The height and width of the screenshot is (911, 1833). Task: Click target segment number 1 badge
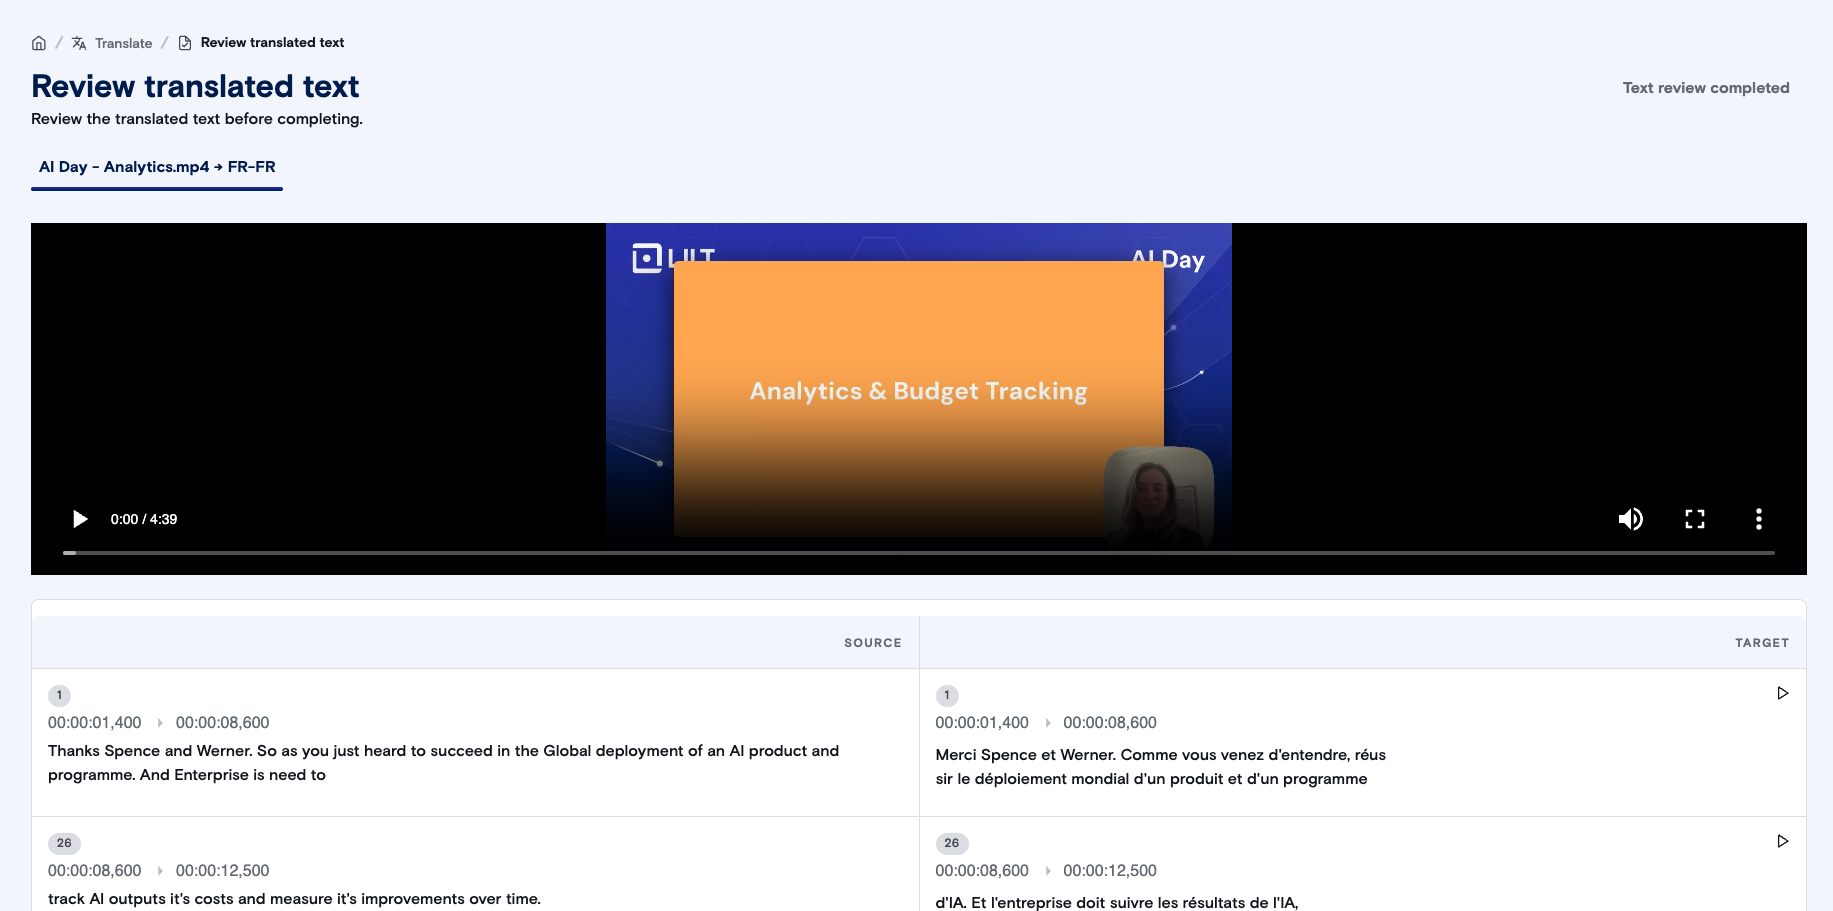point(947,695)
